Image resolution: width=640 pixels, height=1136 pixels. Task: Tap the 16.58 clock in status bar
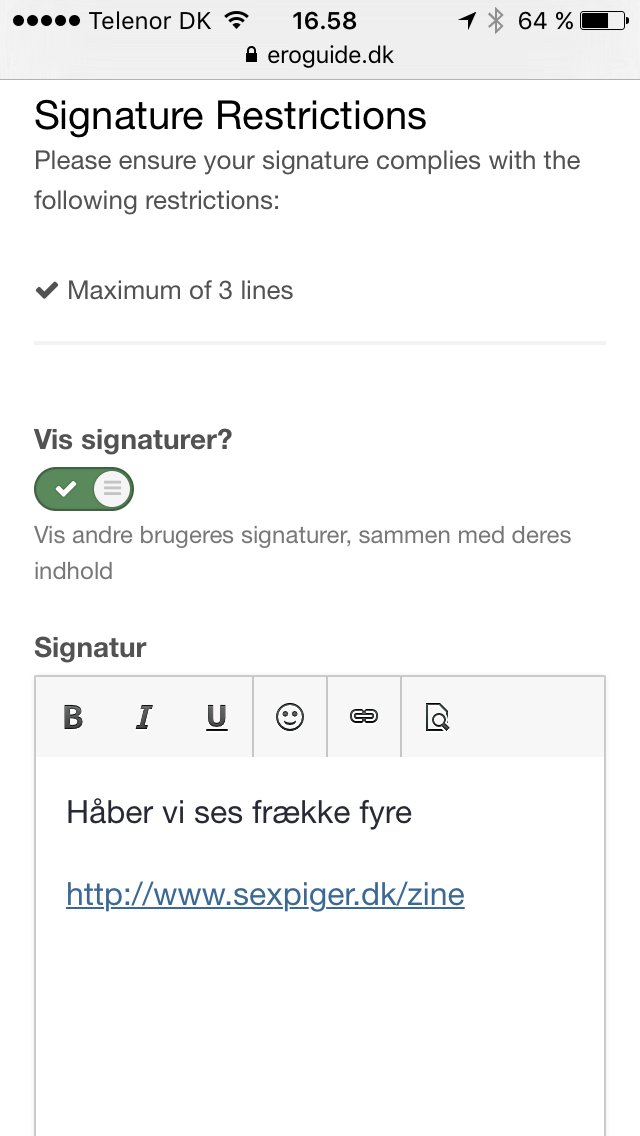tap(324, 21)
